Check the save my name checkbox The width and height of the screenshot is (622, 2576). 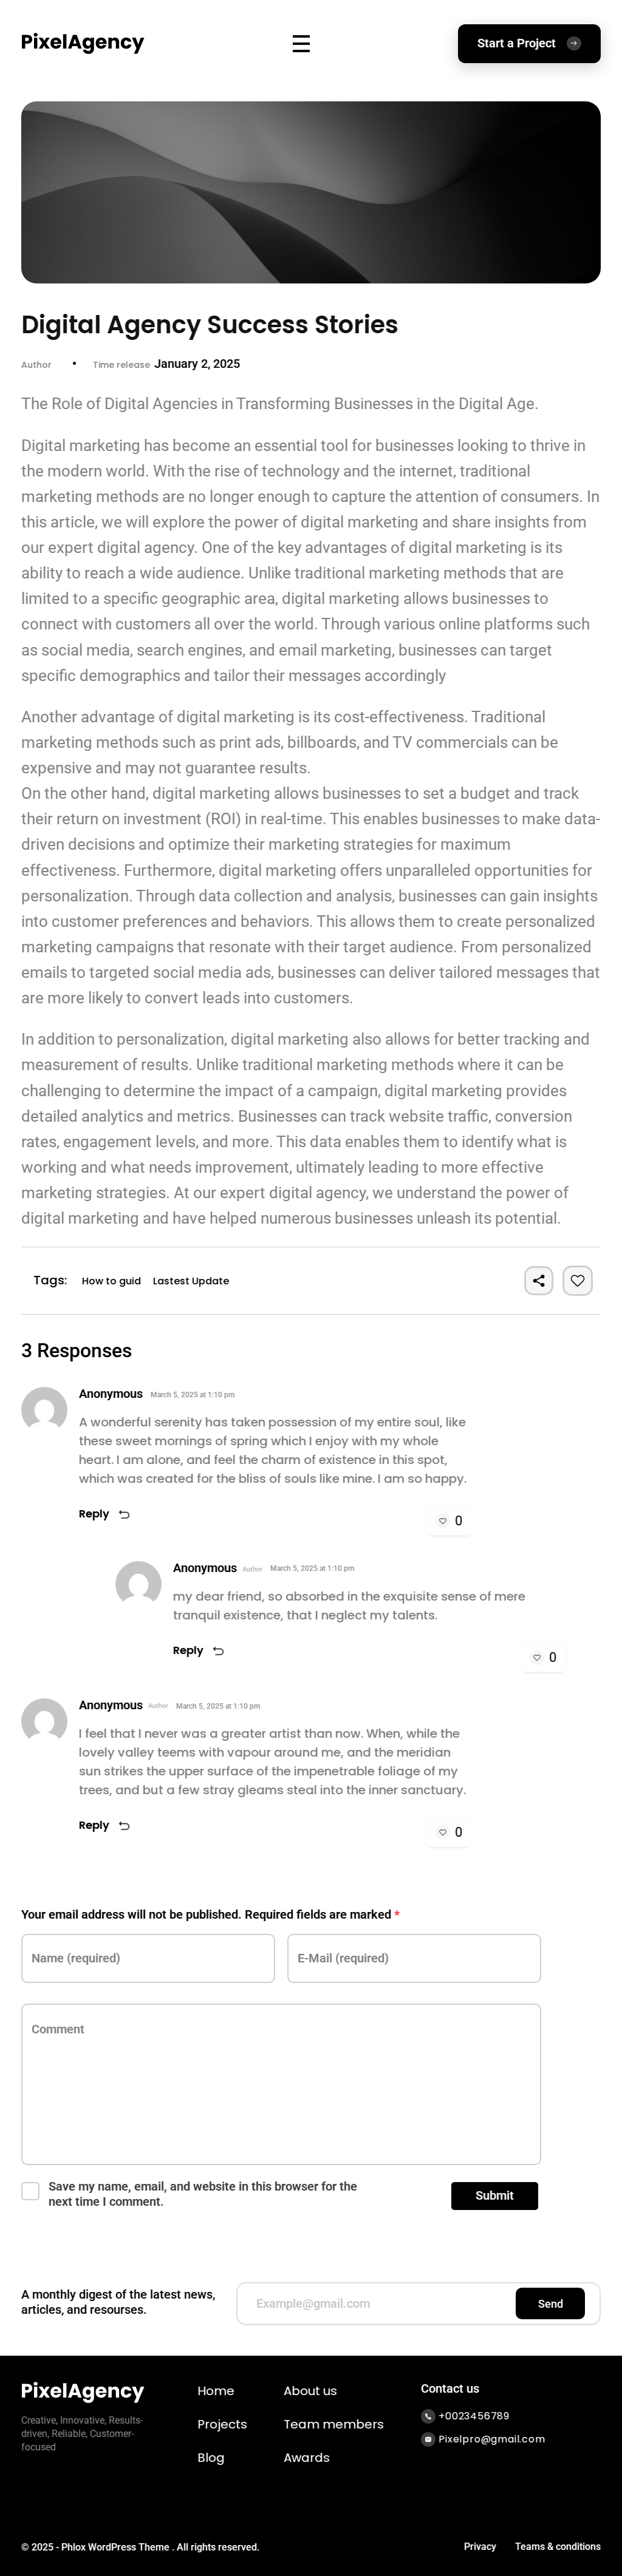point(31,2191)
